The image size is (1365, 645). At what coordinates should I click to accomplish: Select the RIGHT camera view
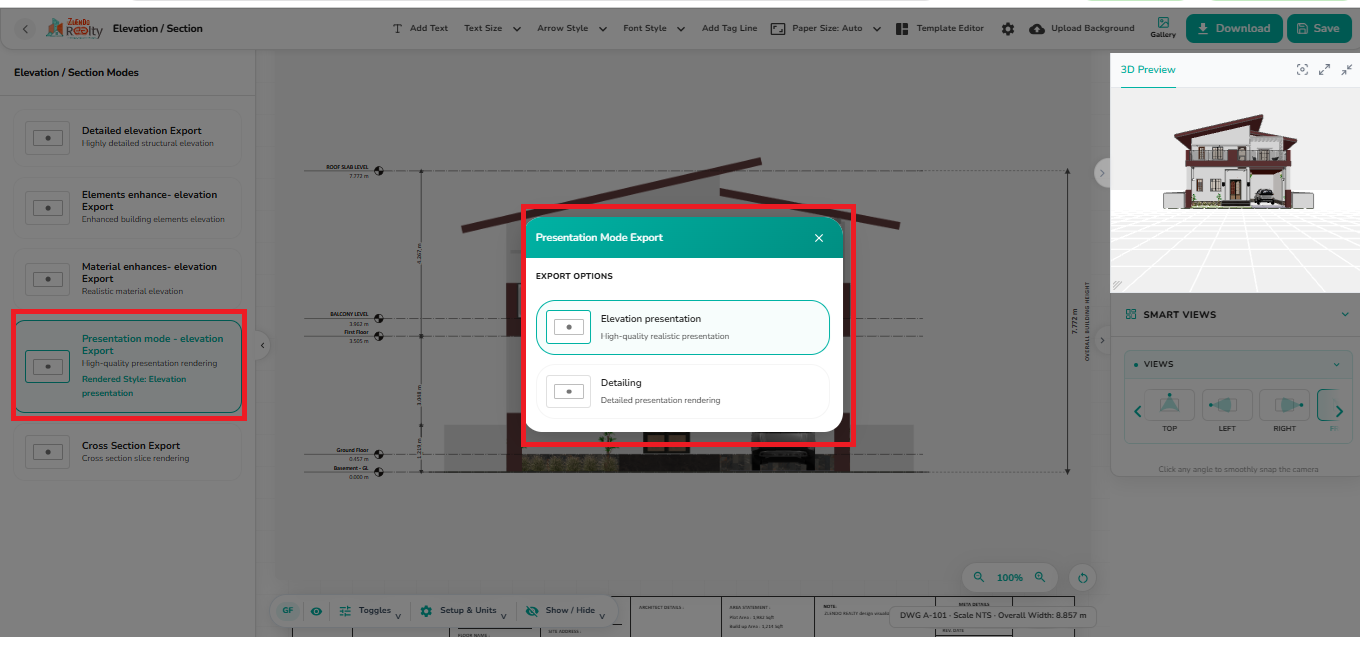tap(1284, 410)
